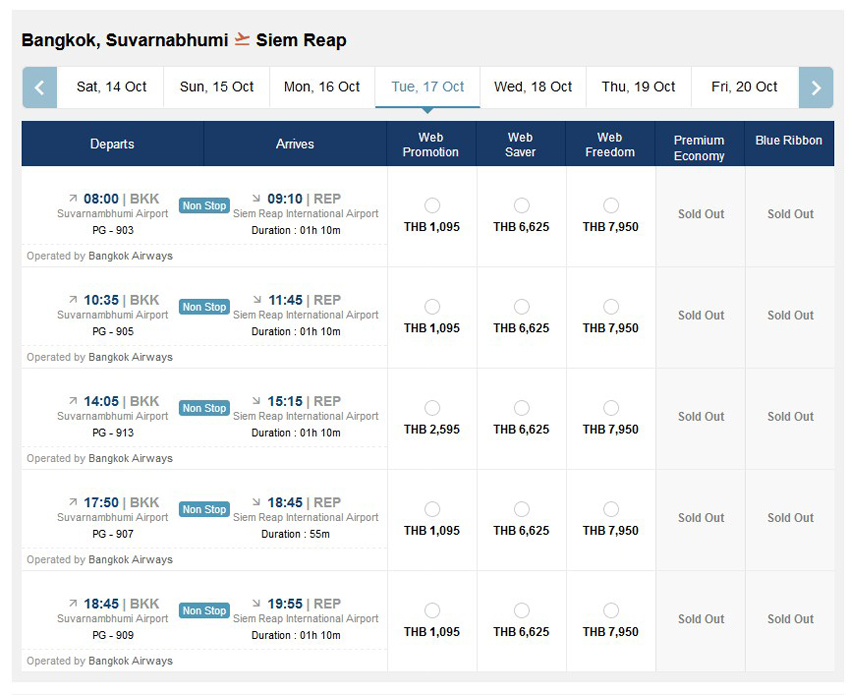Image resolution: width=850 pixels, height=695 pixels.
Task: Click the Non Stop badge for flight PG-909
Action: click(x=204, y=611)
